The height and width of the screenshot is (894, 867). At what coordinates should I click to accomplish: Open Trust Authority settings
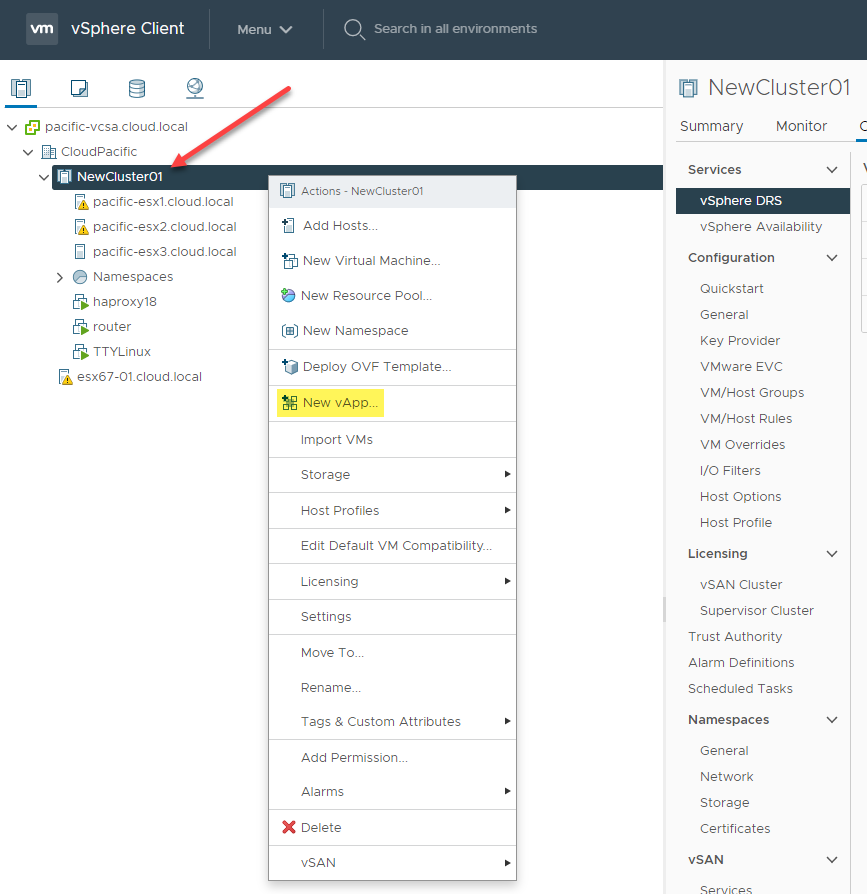click(x=735, y=636)
